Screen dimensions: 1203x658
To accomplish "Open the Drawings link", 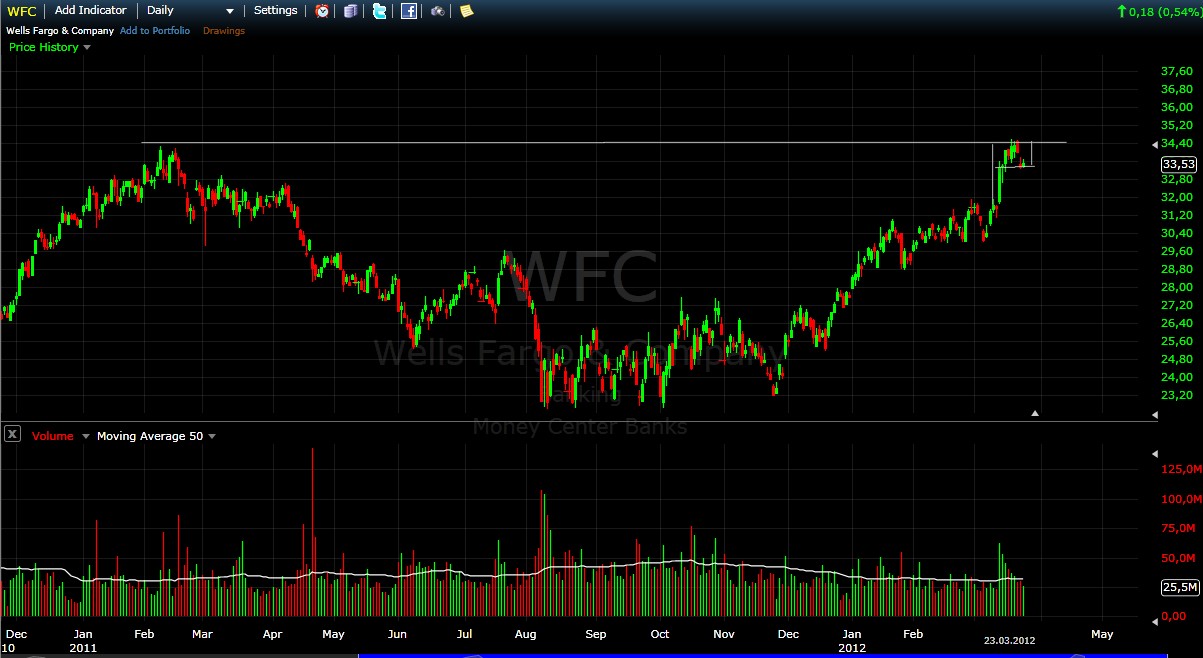I will 224,31.
